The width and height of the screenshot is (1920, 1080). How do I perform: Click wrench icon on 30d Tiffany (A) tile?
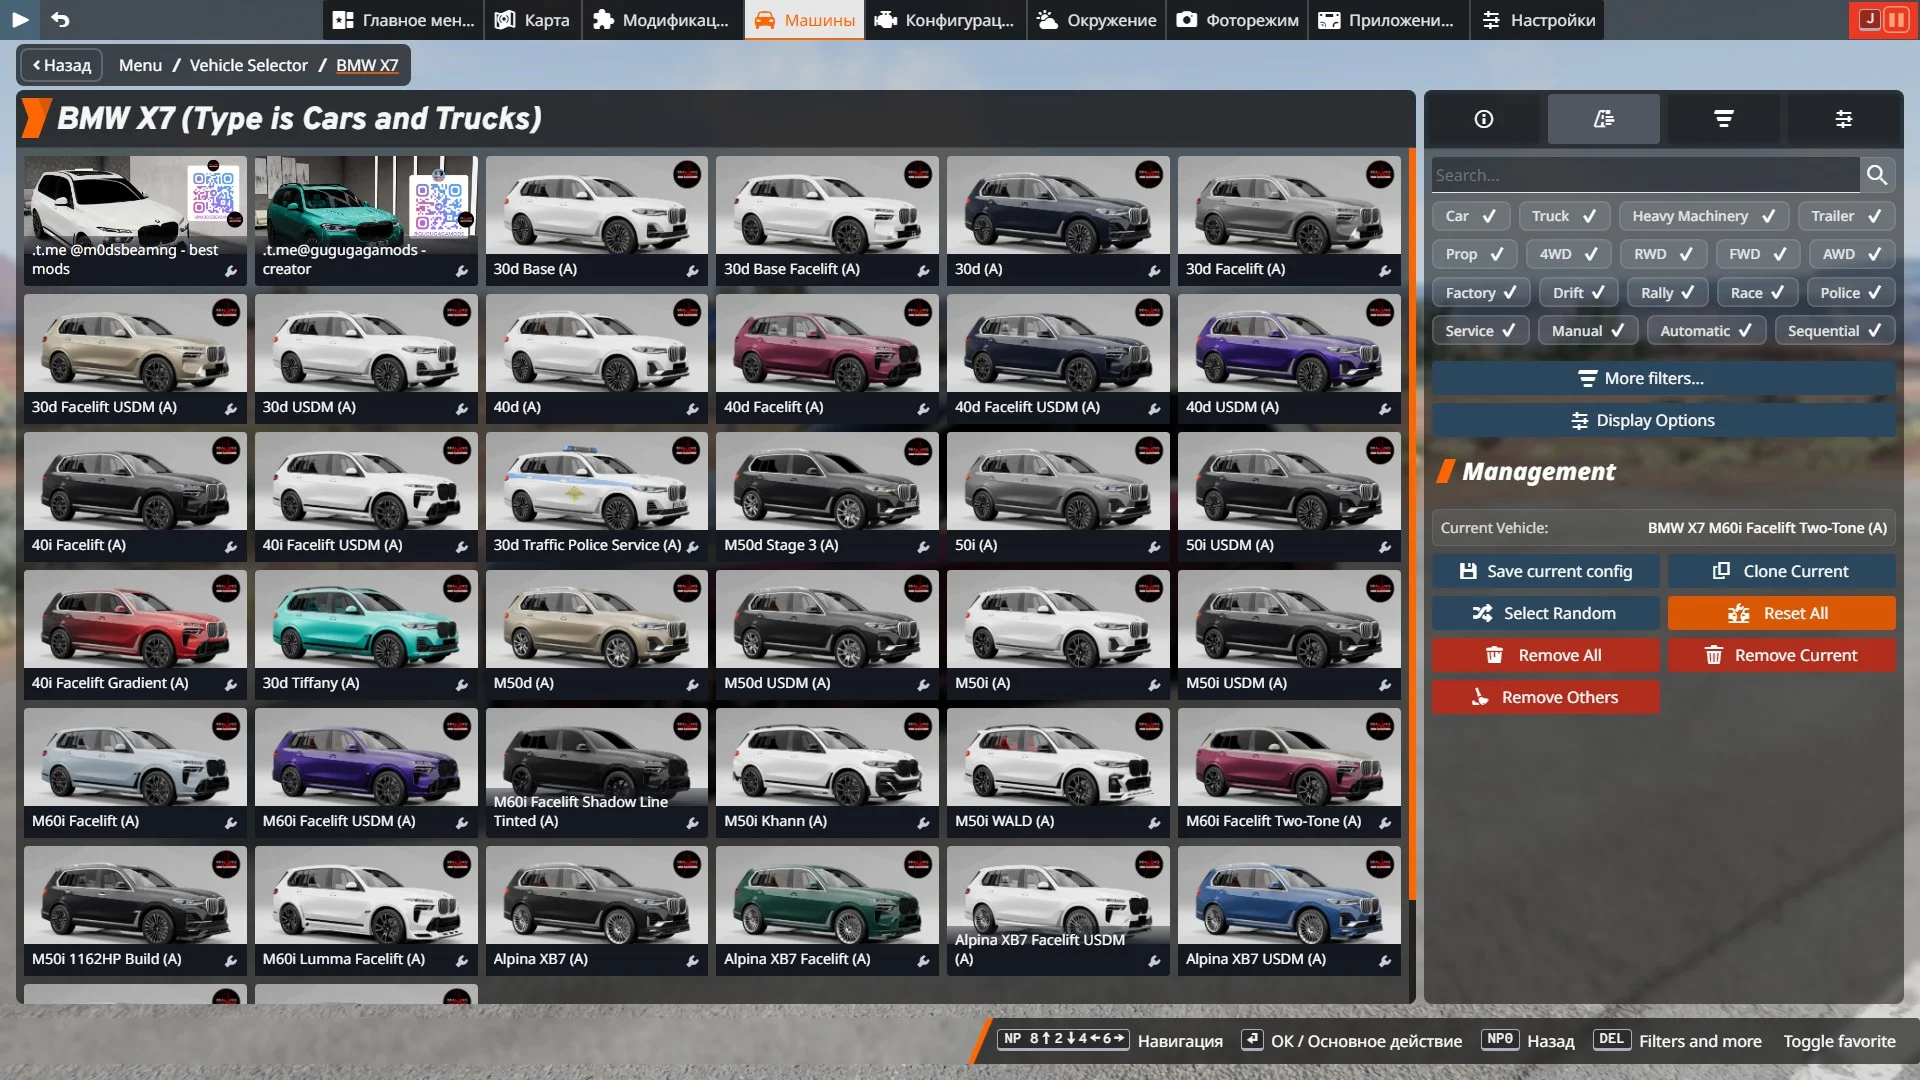pos(461,685)
